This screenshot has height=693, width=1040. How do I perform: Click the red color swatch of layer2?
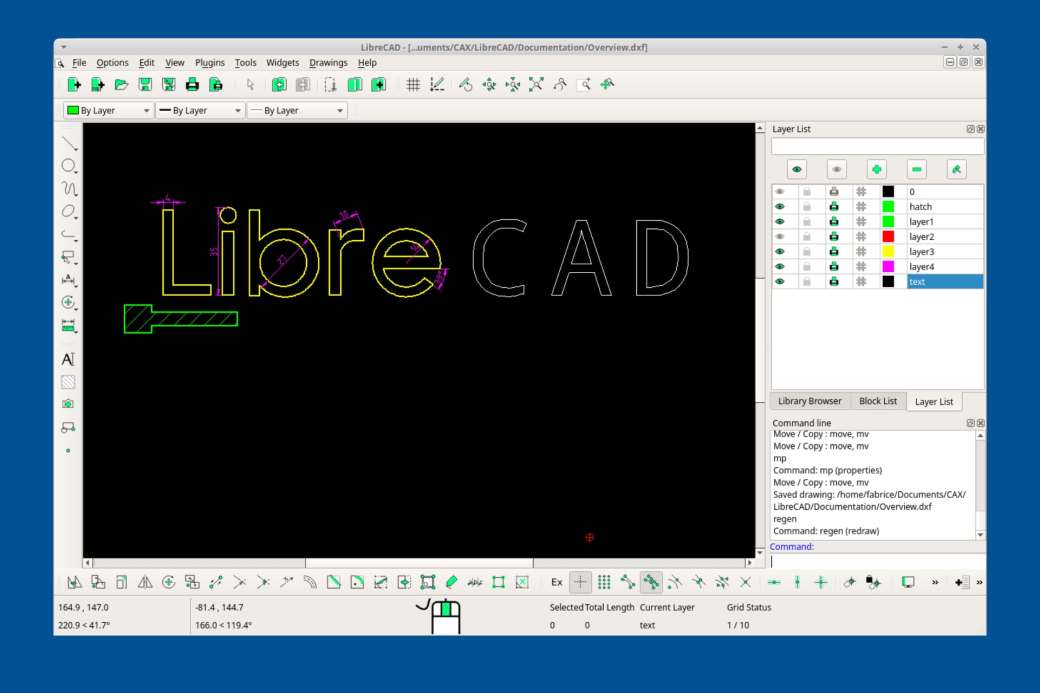(x=888, y=237)
